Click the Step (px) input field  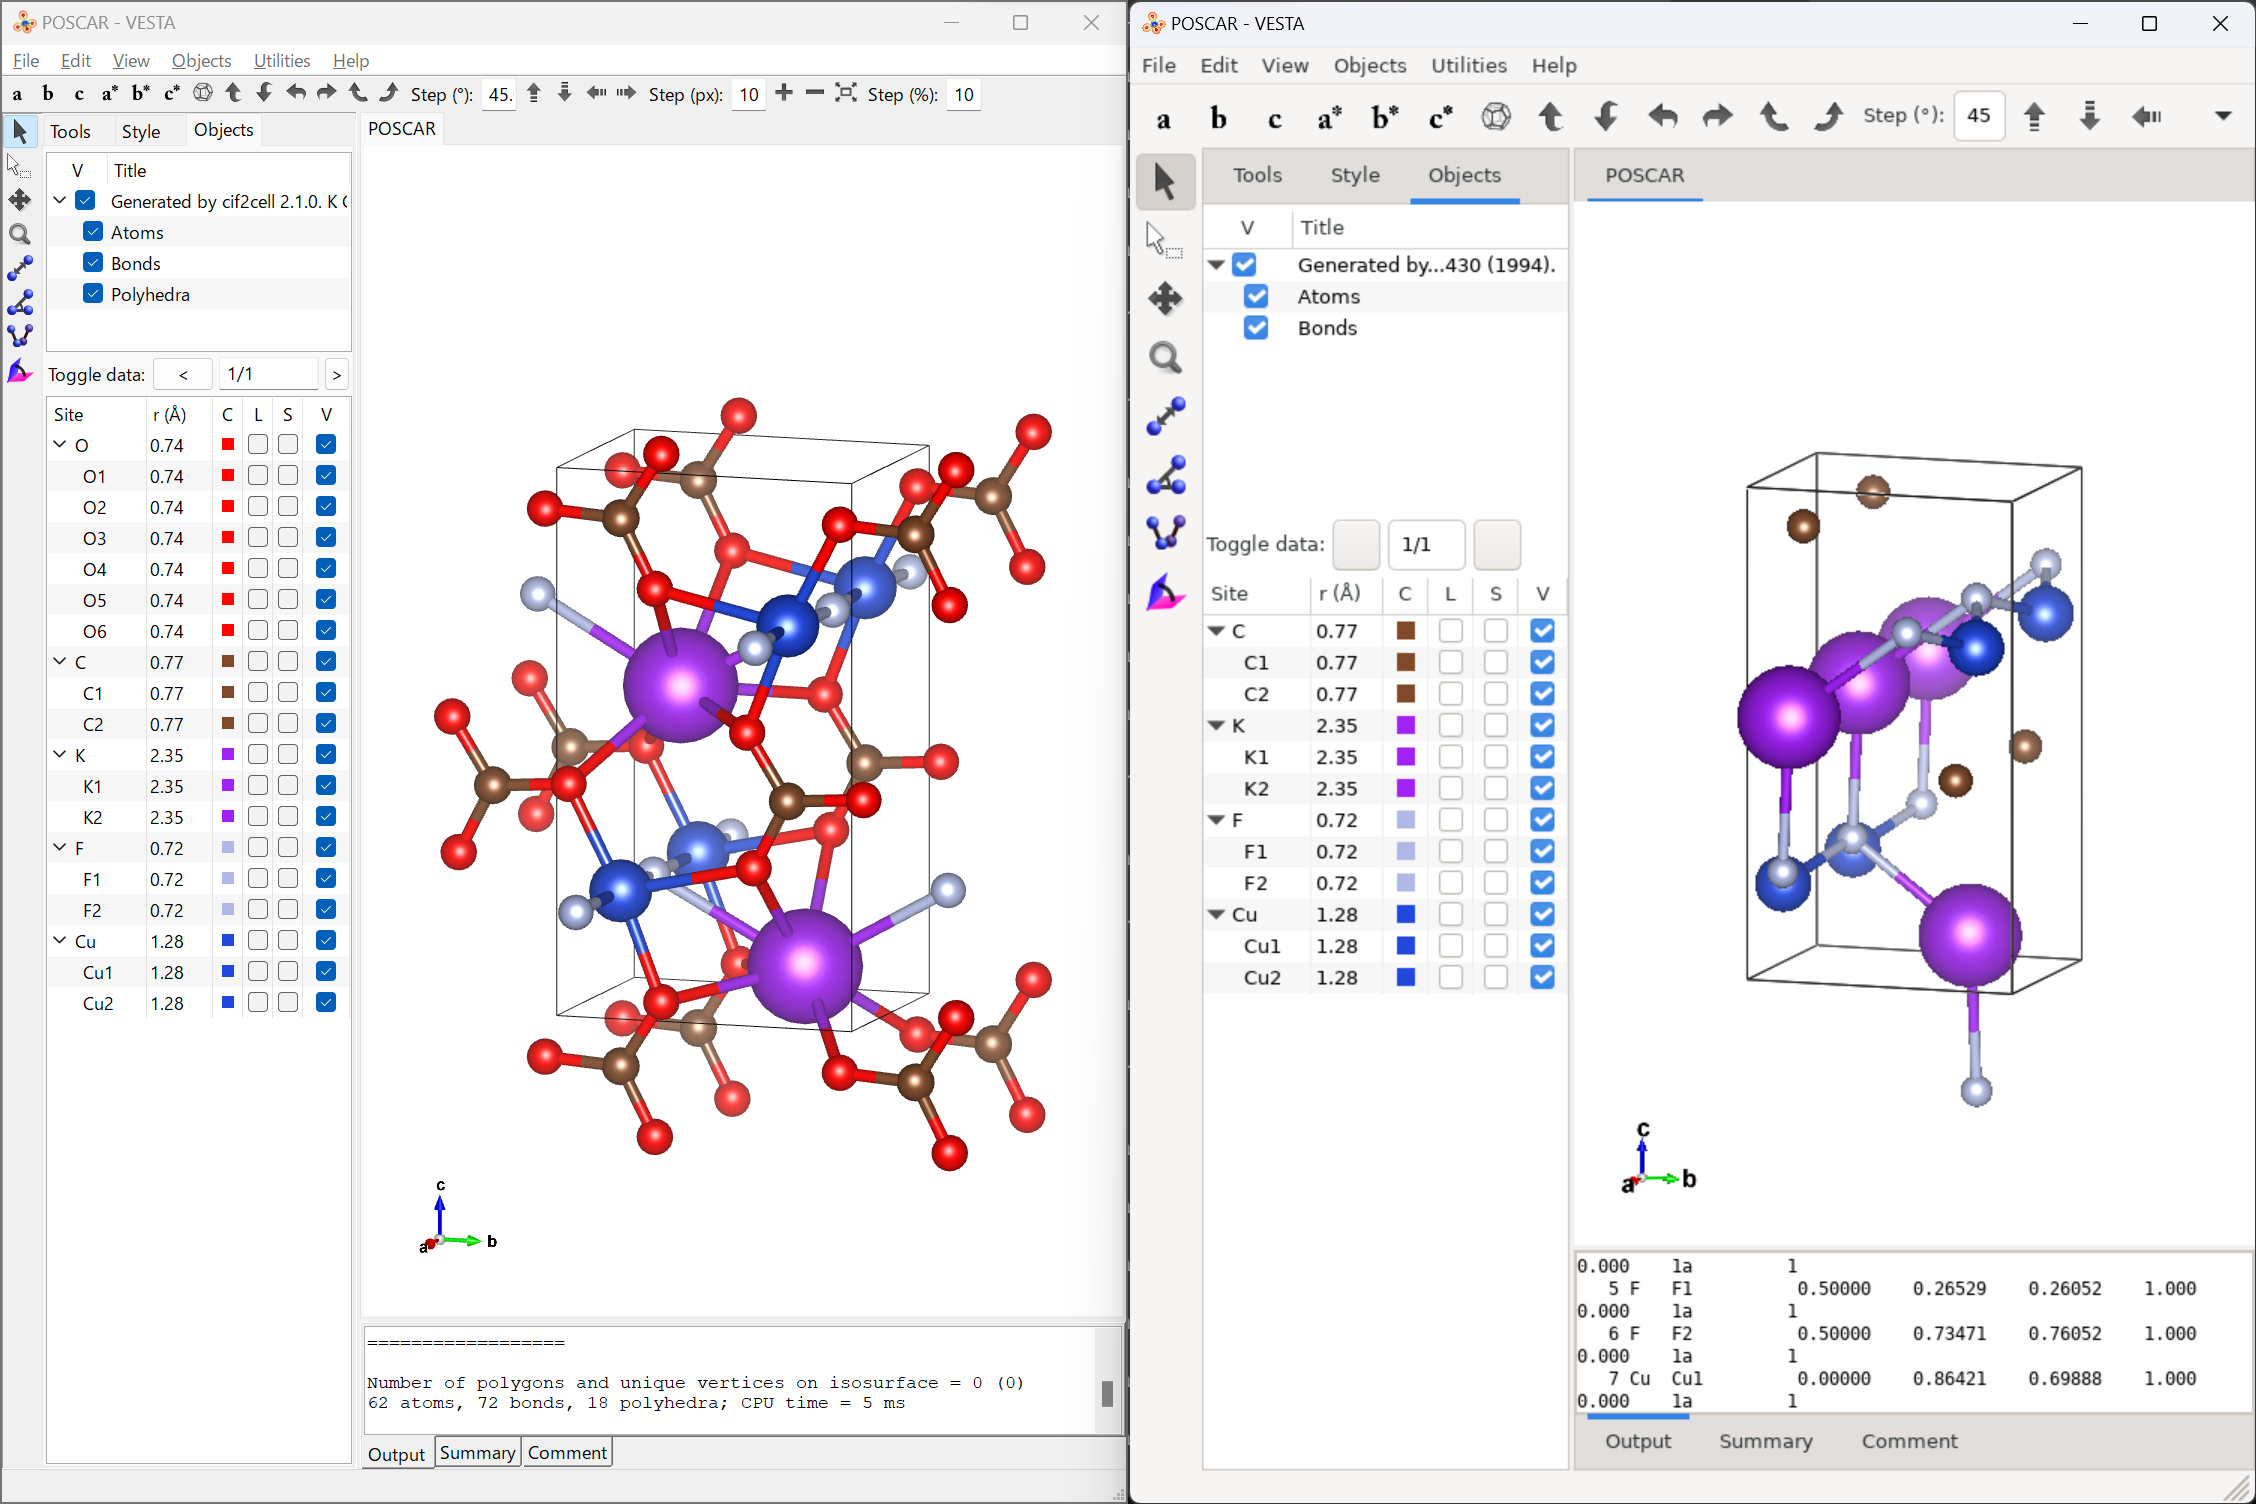click(748, 95)
